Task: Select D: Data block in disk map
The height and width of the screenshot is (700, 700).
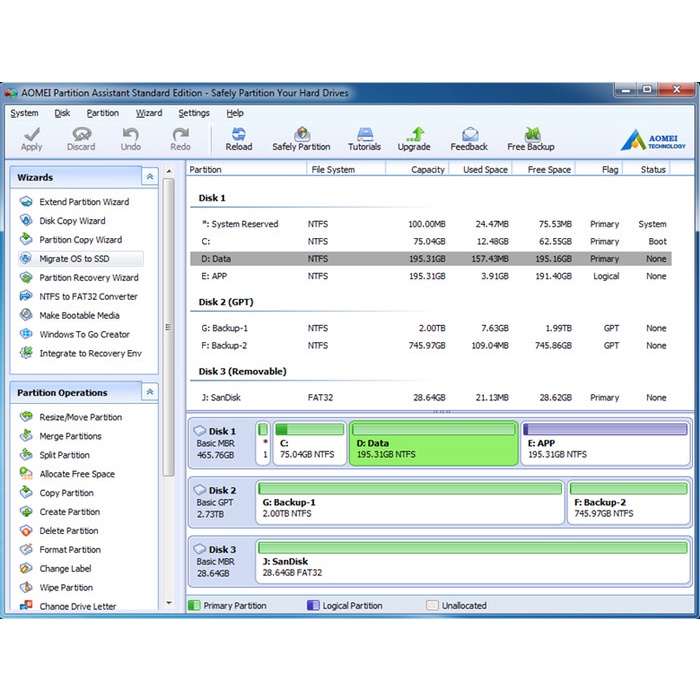Action: pos(433,443)
